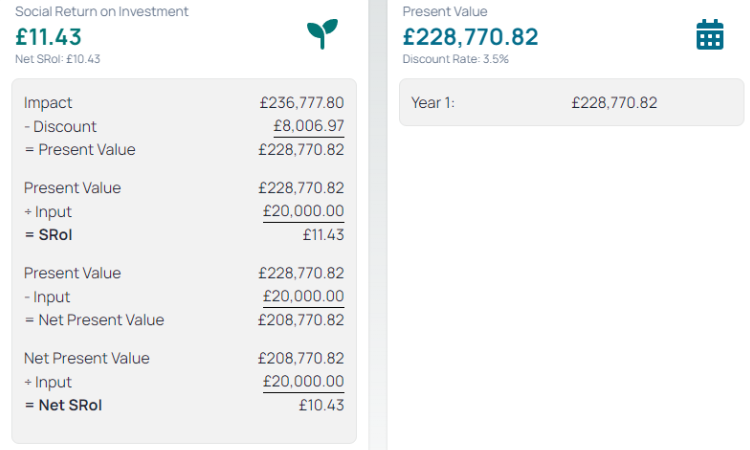Click the Impact row label
This screenshot has width=750, height=450.
coord(48,103)
